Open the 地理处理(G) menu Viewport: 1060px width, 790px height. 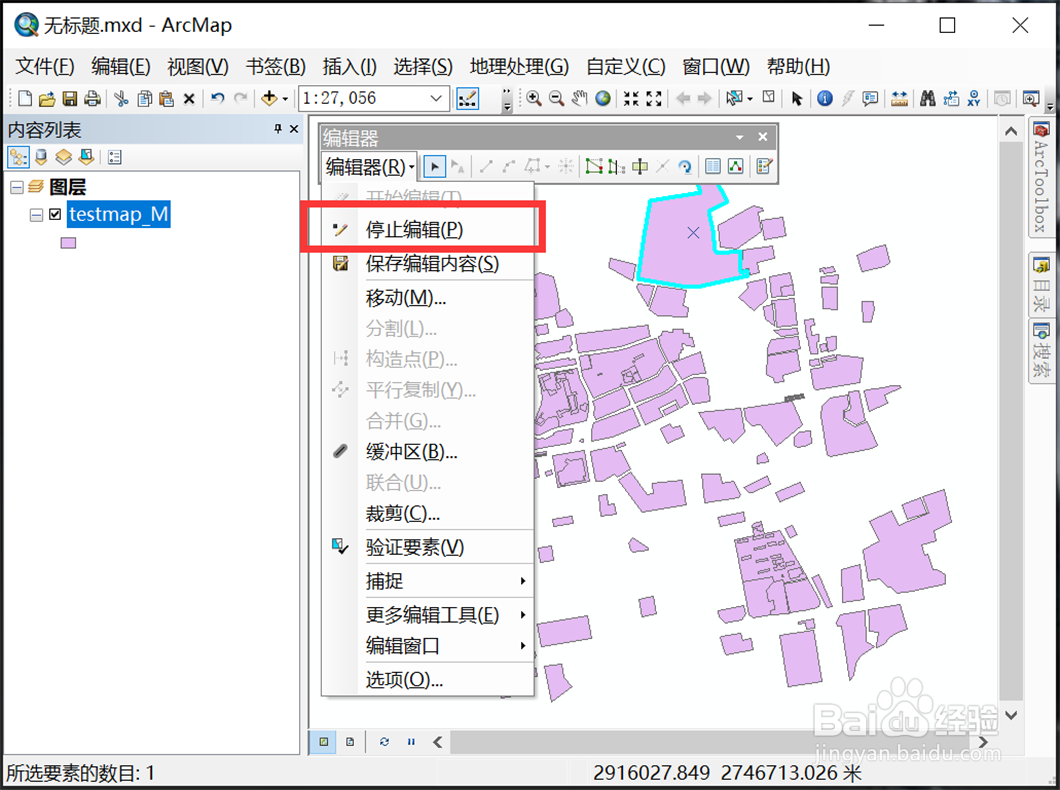click(x=519, y=66)
